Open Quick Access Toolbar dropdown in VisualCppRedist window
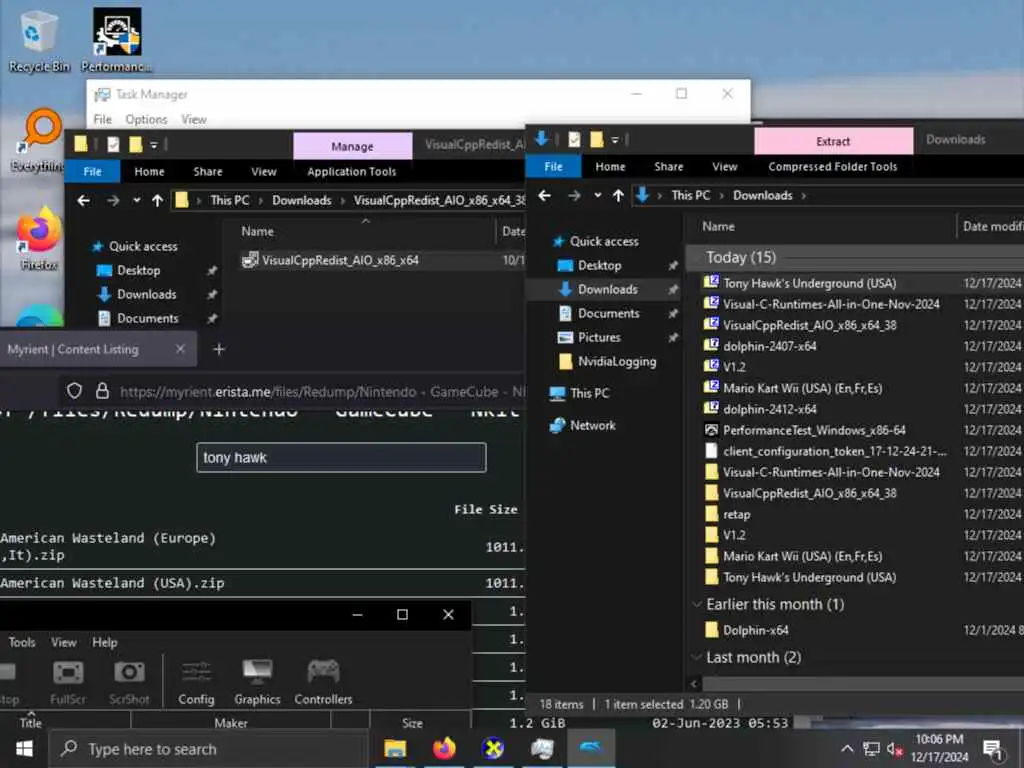This screenshot has width=1024, height=768. click(154, 144)
